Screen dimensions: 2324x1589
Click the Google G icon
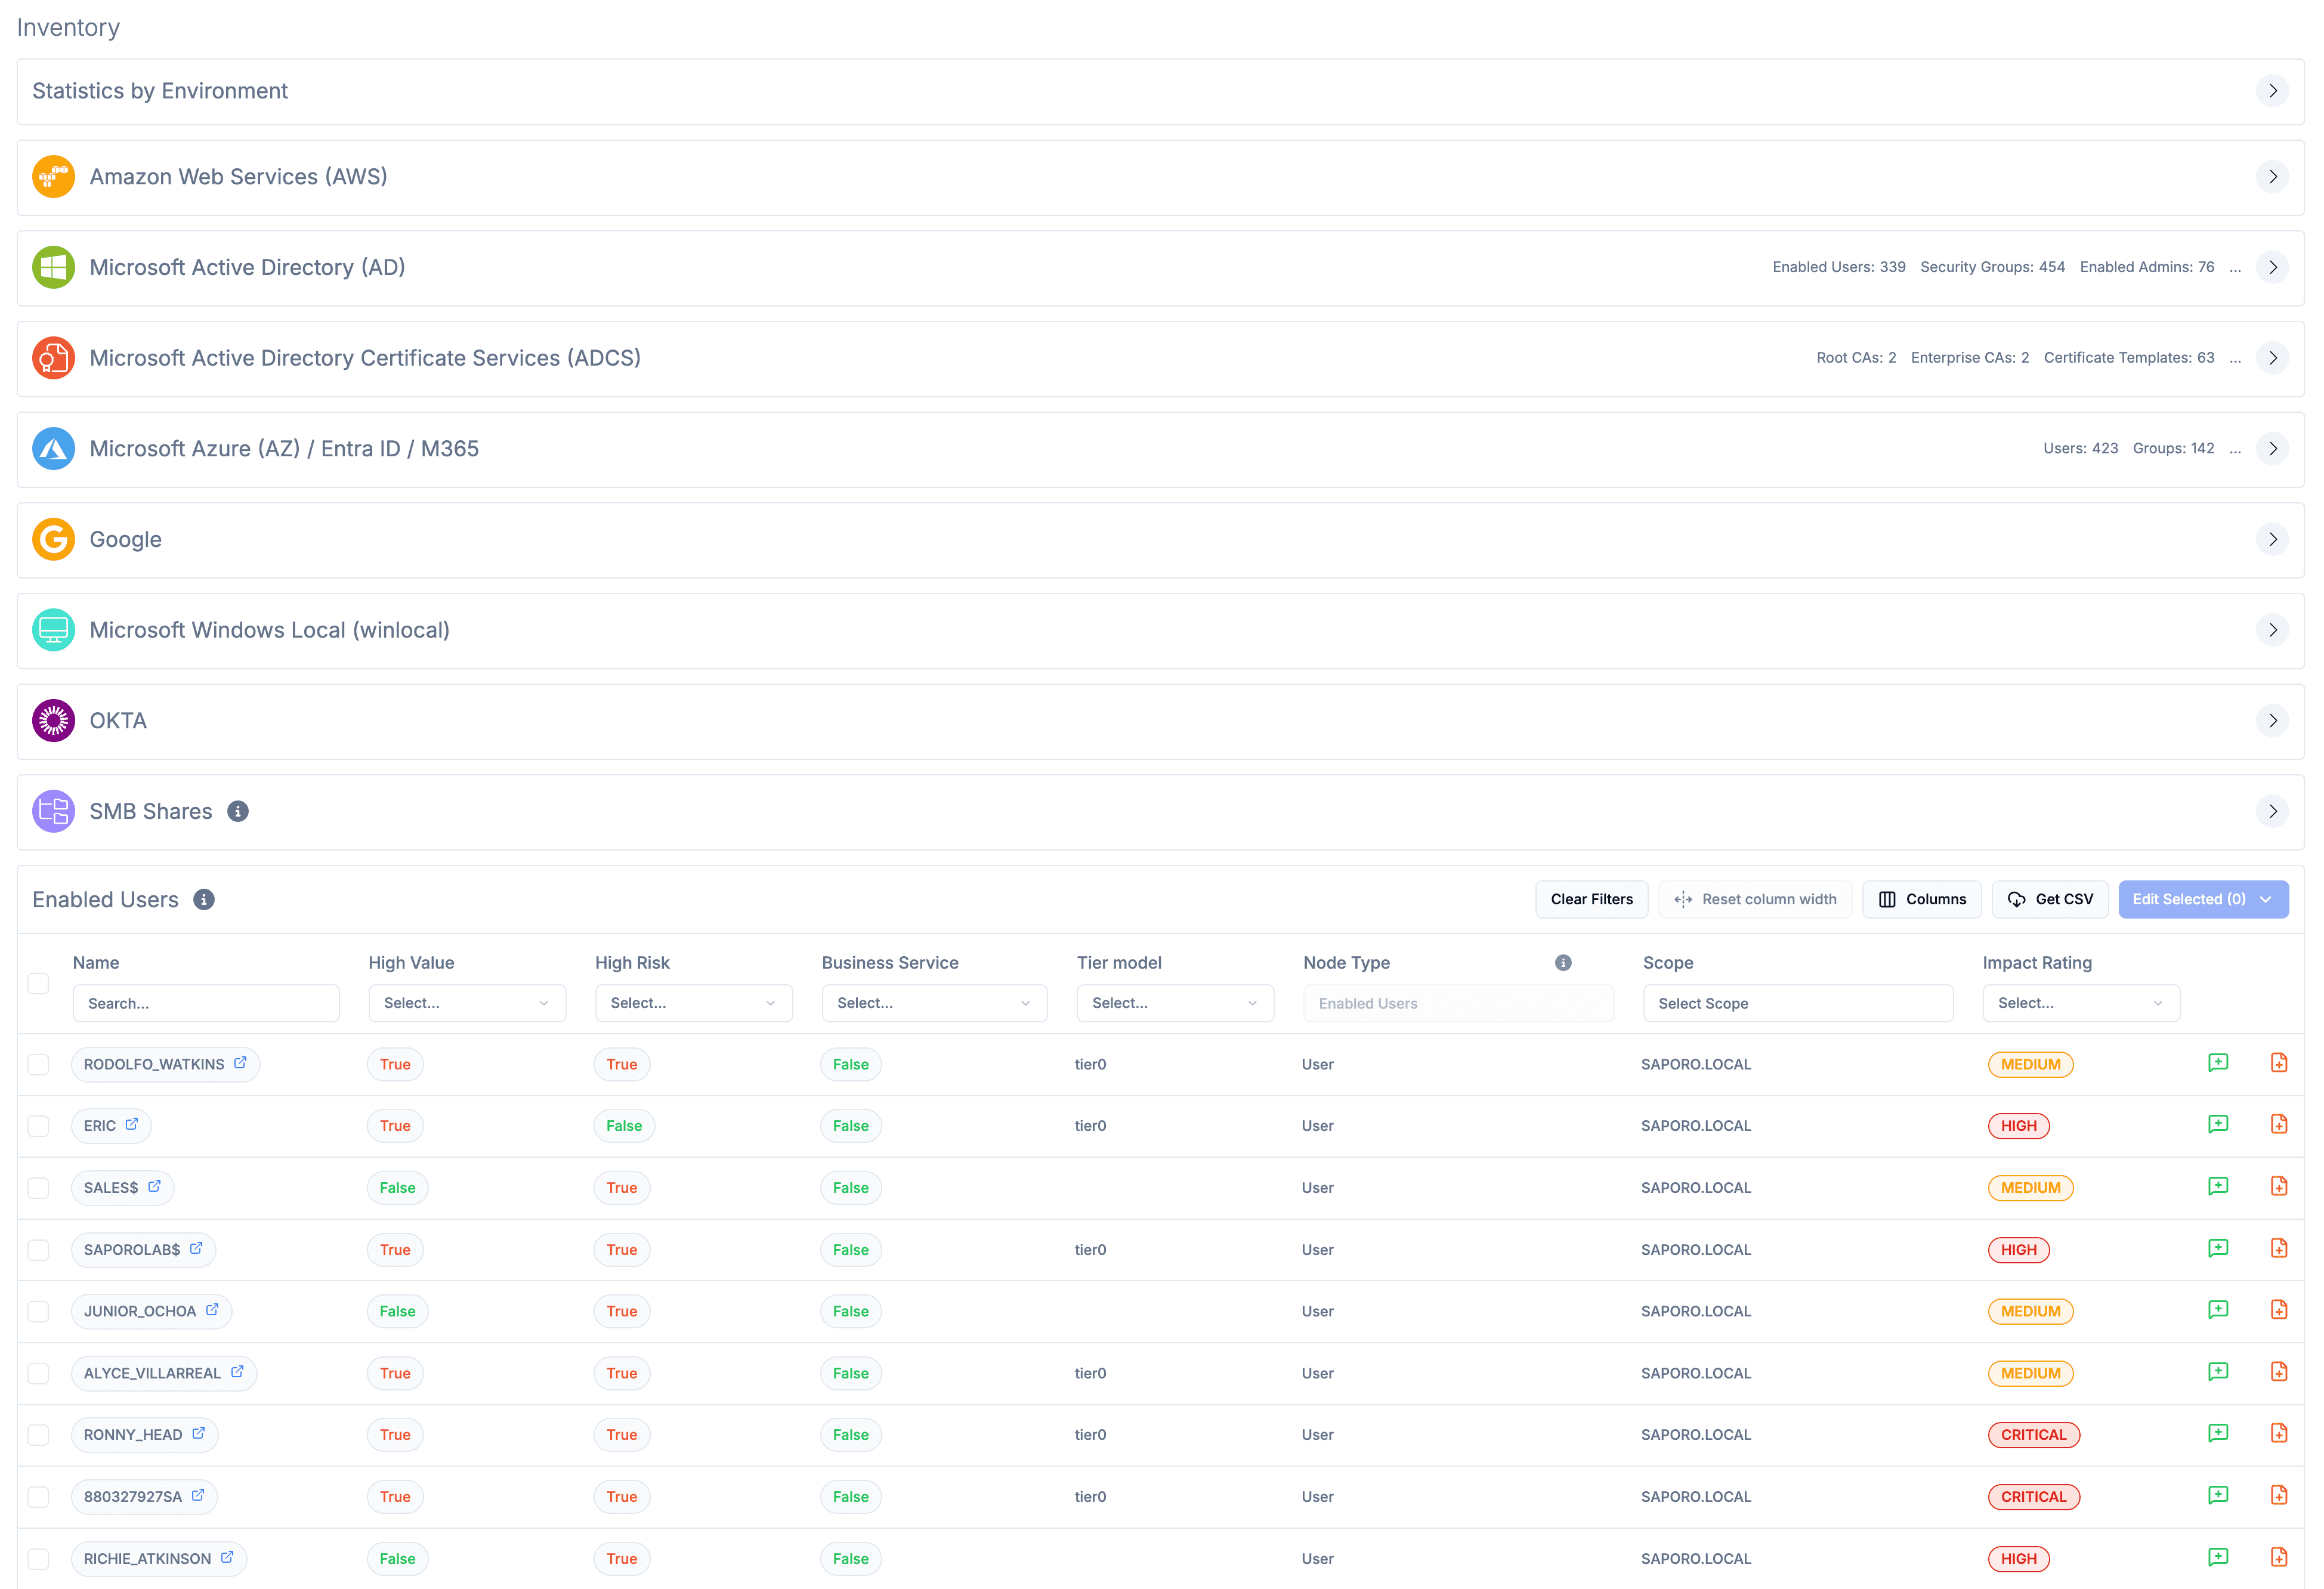[x=53, y=539]
